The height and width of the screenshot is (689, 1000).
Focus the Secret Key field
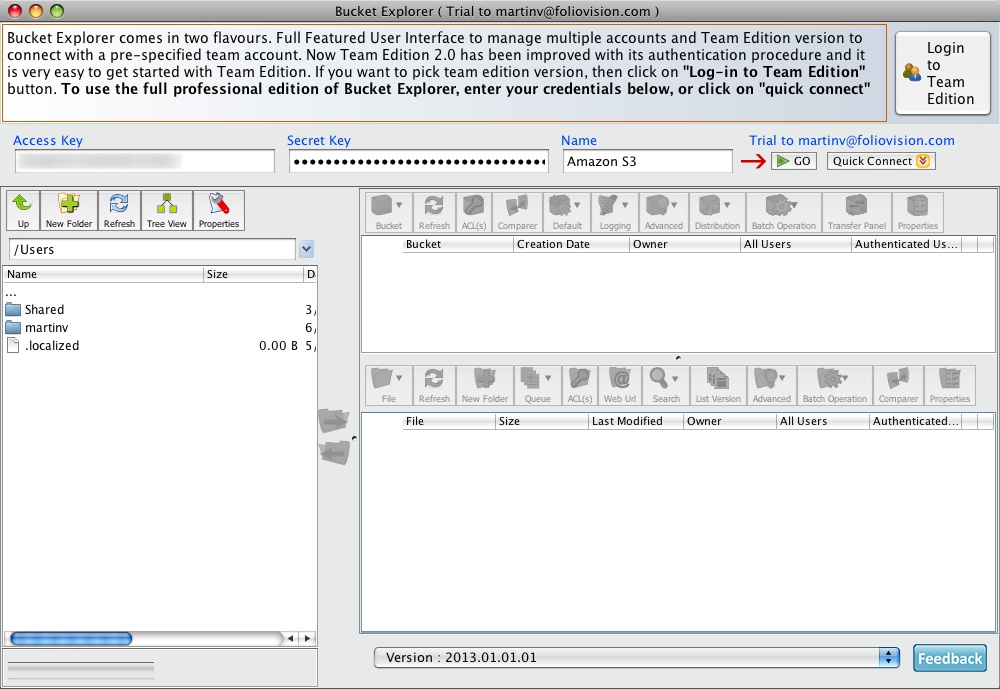418,161
